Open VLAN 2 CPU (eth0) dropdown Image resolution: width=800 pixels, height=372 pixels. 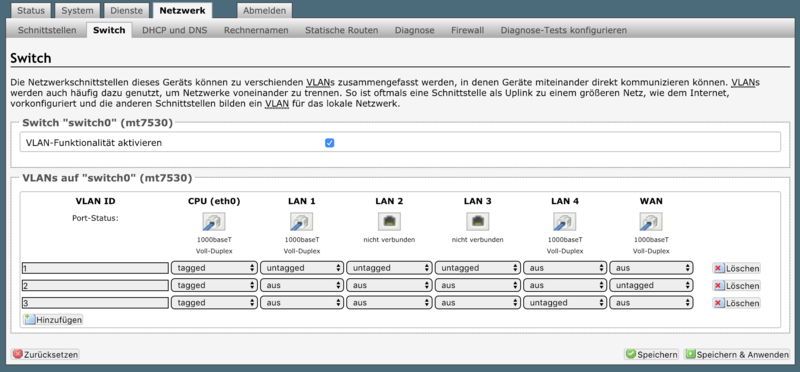(214, 285)
